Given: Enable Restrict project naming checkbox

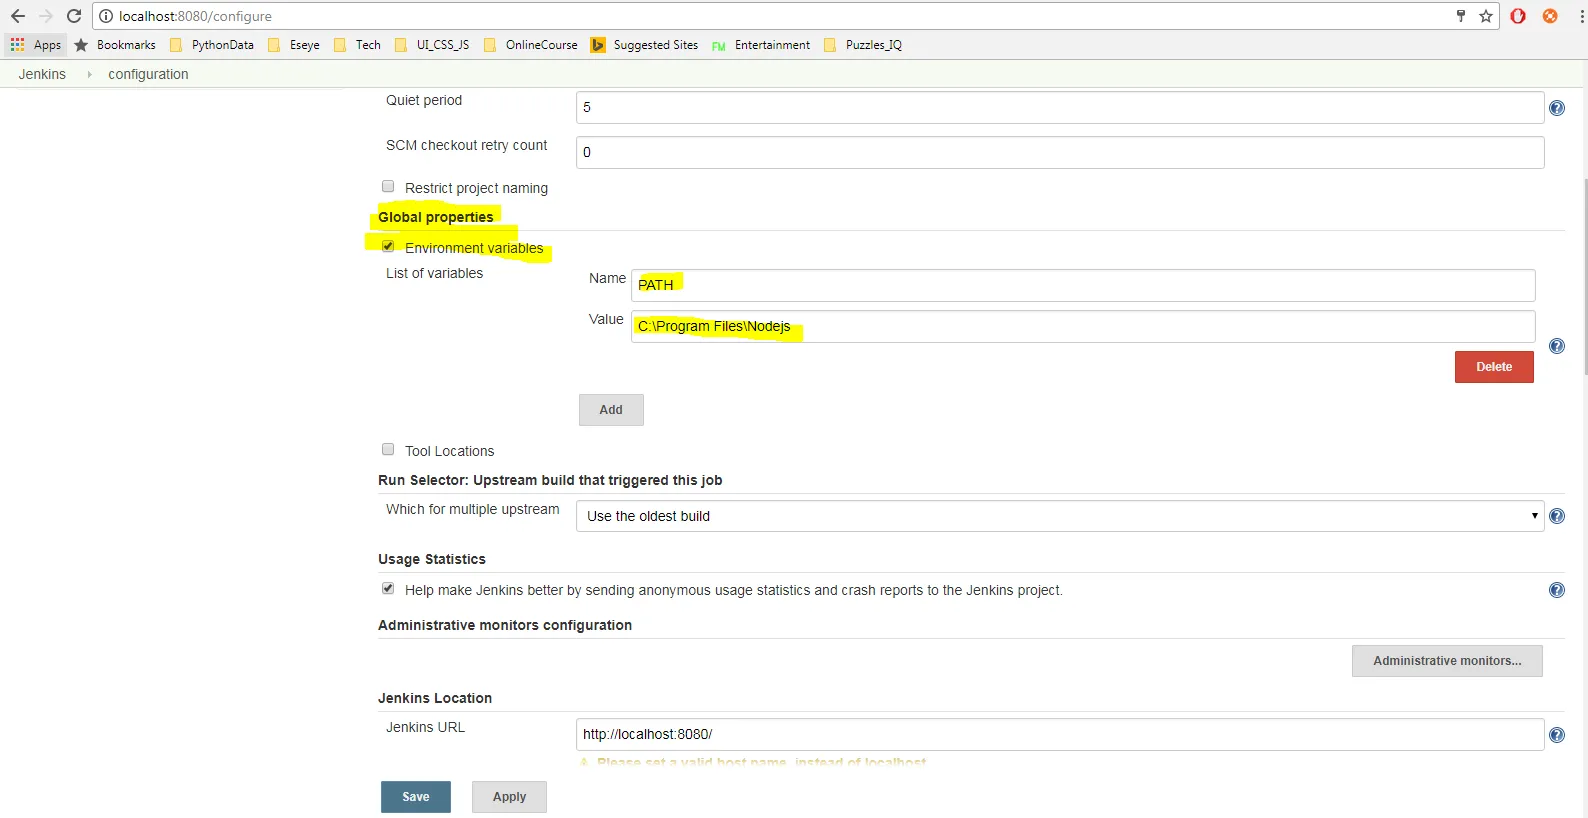Looking at the screenshot, I should pos(388,187).
